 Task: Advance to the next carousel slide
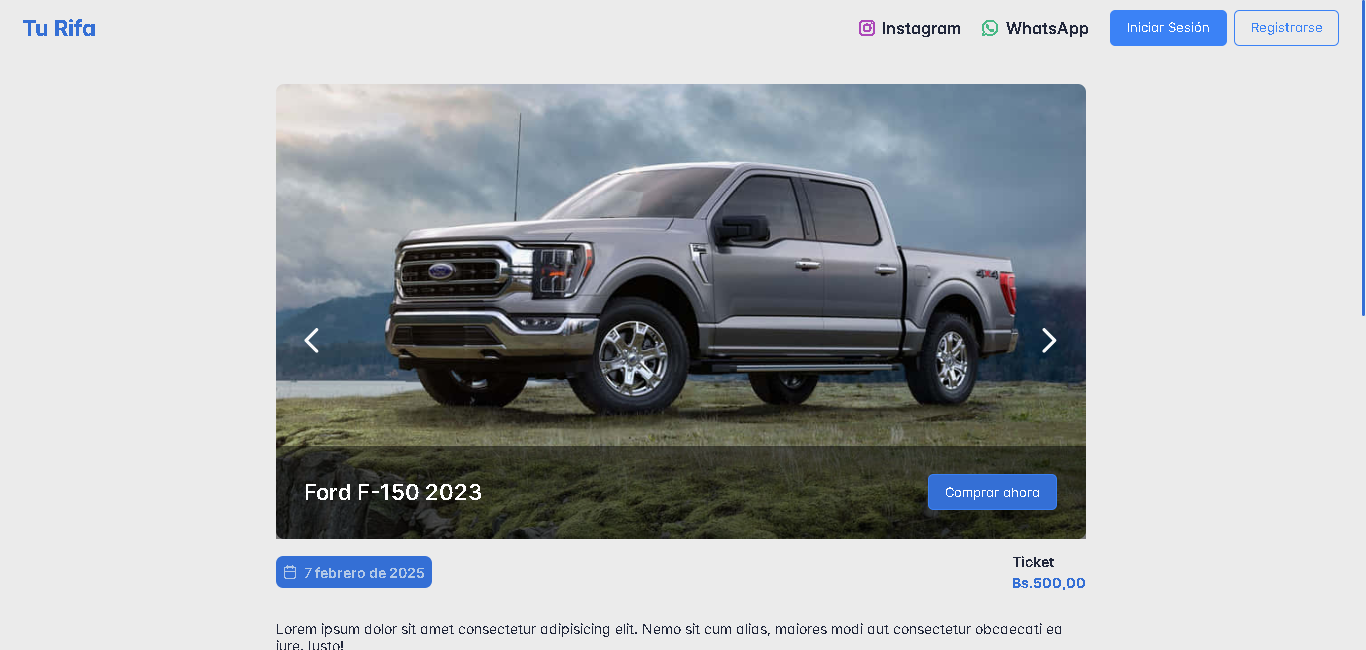click(x=1049, y=341)
